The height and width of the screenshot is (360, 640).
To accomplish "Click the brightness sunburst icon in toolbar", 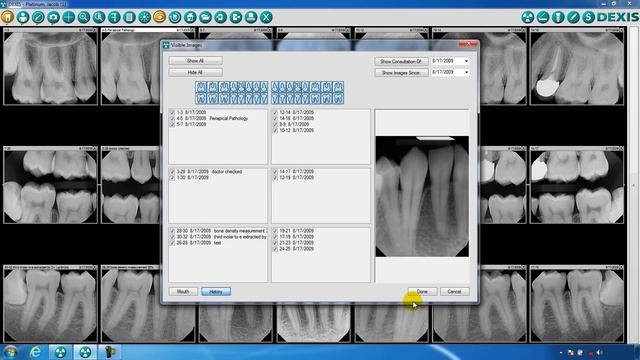I will click(144, 17).
